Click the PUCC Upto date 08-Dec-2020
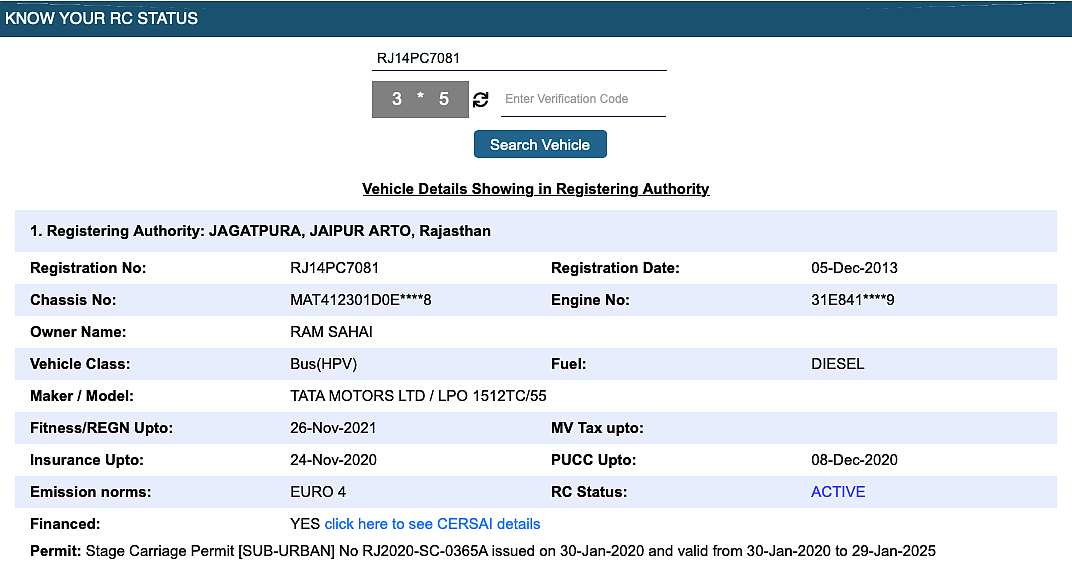This screenshot has height=571, width=1072. pos(854,460)
